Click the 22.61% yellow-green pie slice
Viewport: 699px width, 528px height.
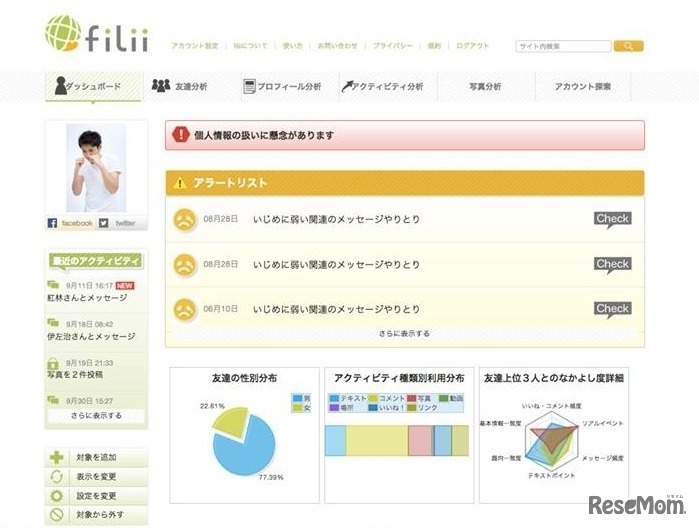point(230,421)
